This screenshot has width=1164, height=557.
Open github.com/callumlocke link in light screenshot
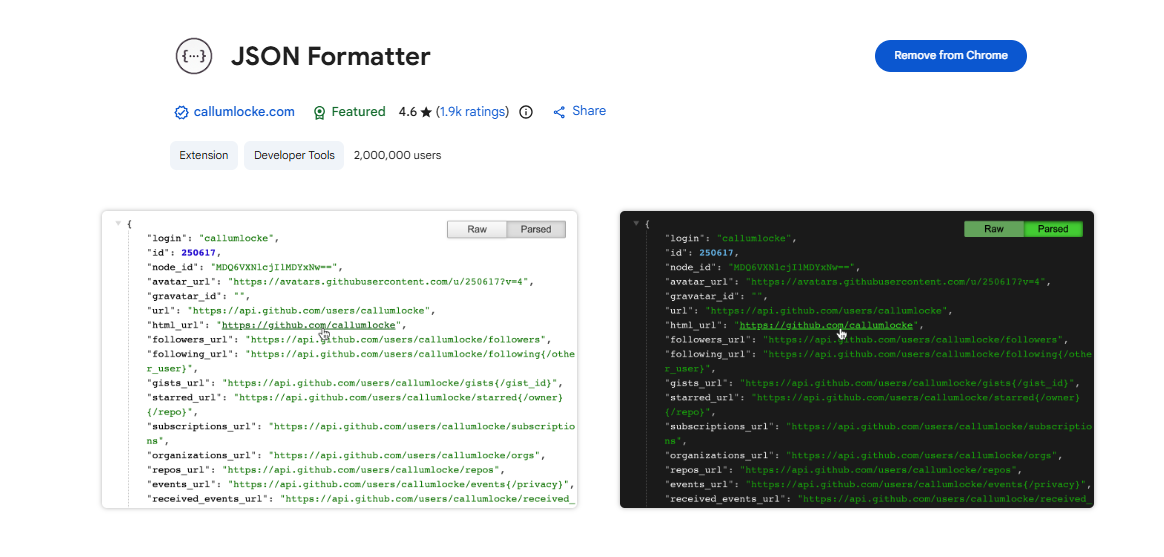310,325
